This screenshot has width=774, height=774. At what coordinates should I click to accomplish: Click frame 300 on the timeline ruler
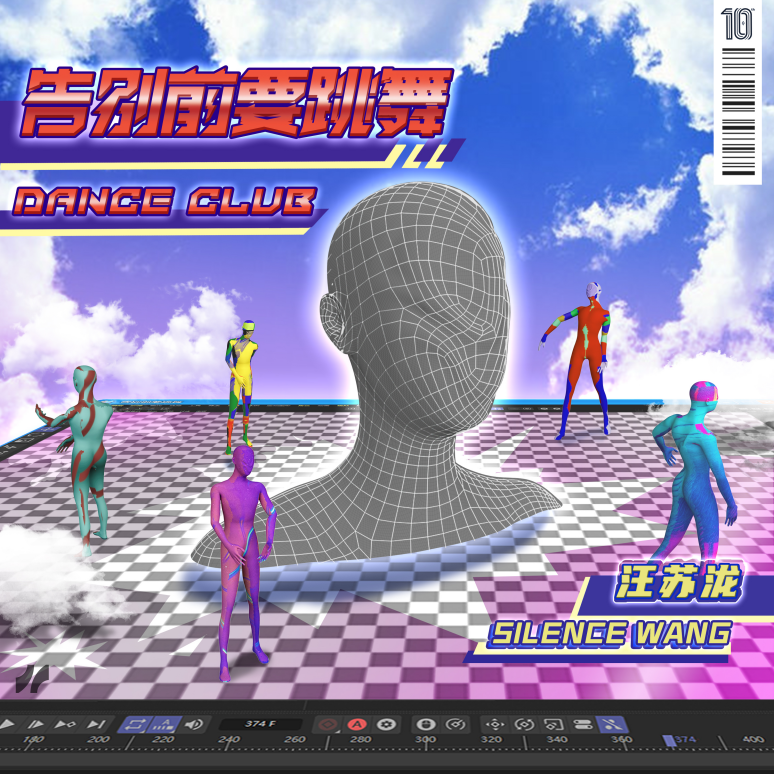426,739
